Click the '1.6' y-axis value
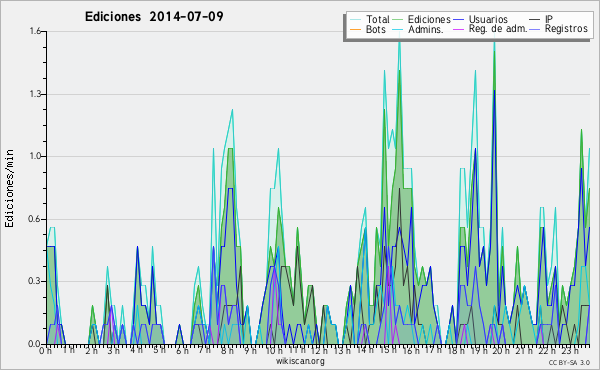This screenshot has width=600, height=370. coord(35,31)
